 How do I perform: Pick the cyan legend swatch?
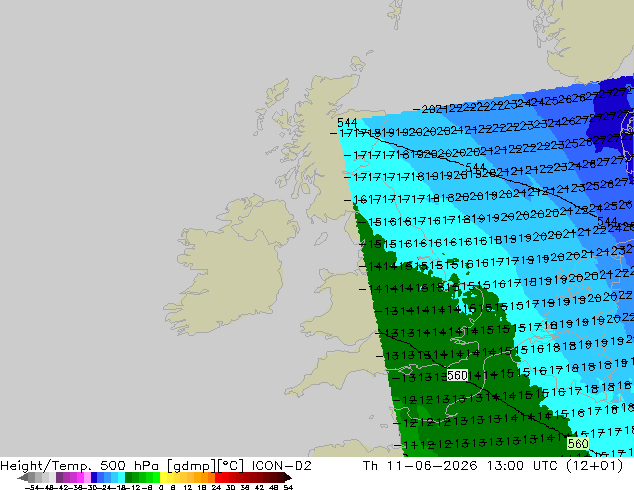click(121, 477)
